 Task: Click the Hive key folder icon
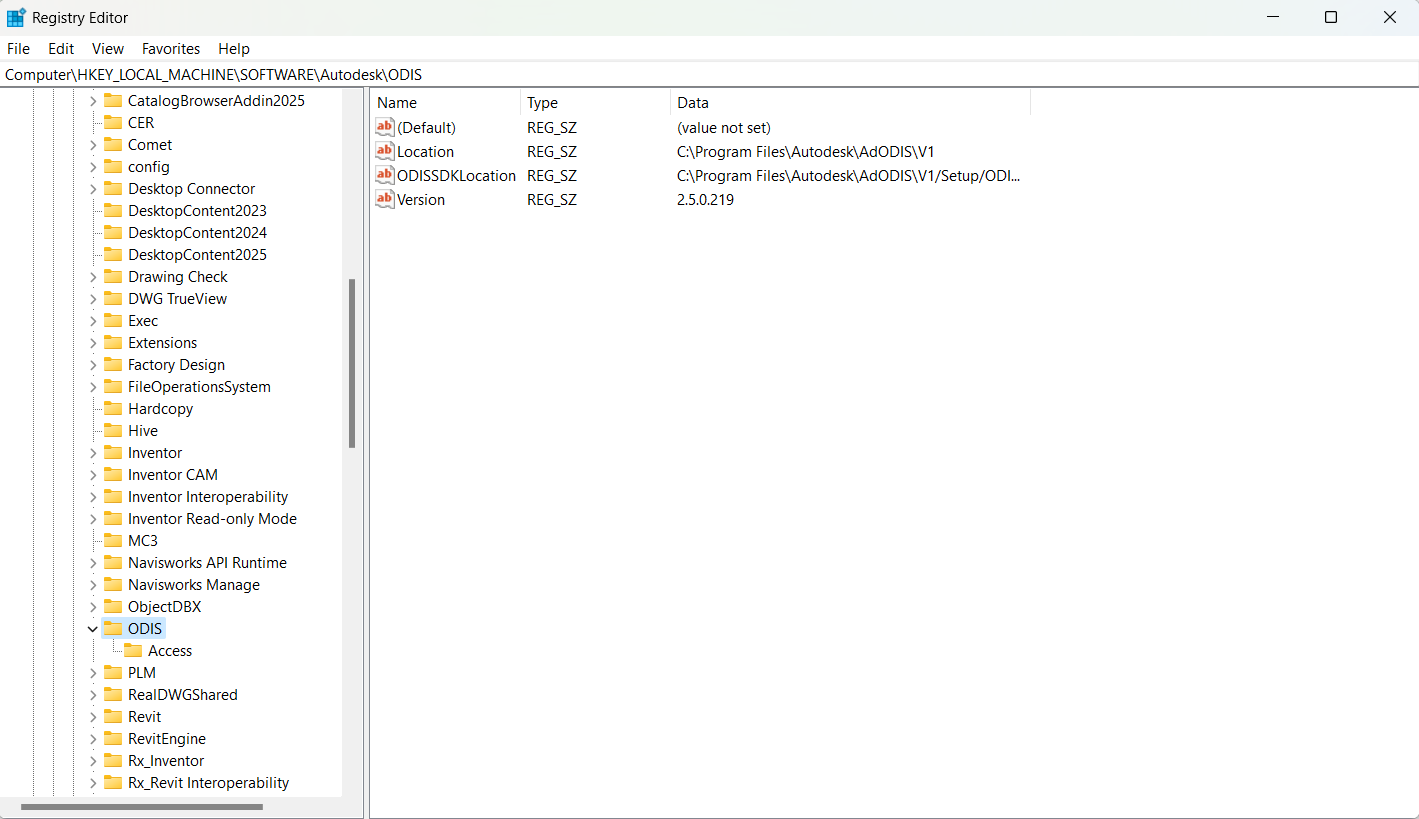113,431
